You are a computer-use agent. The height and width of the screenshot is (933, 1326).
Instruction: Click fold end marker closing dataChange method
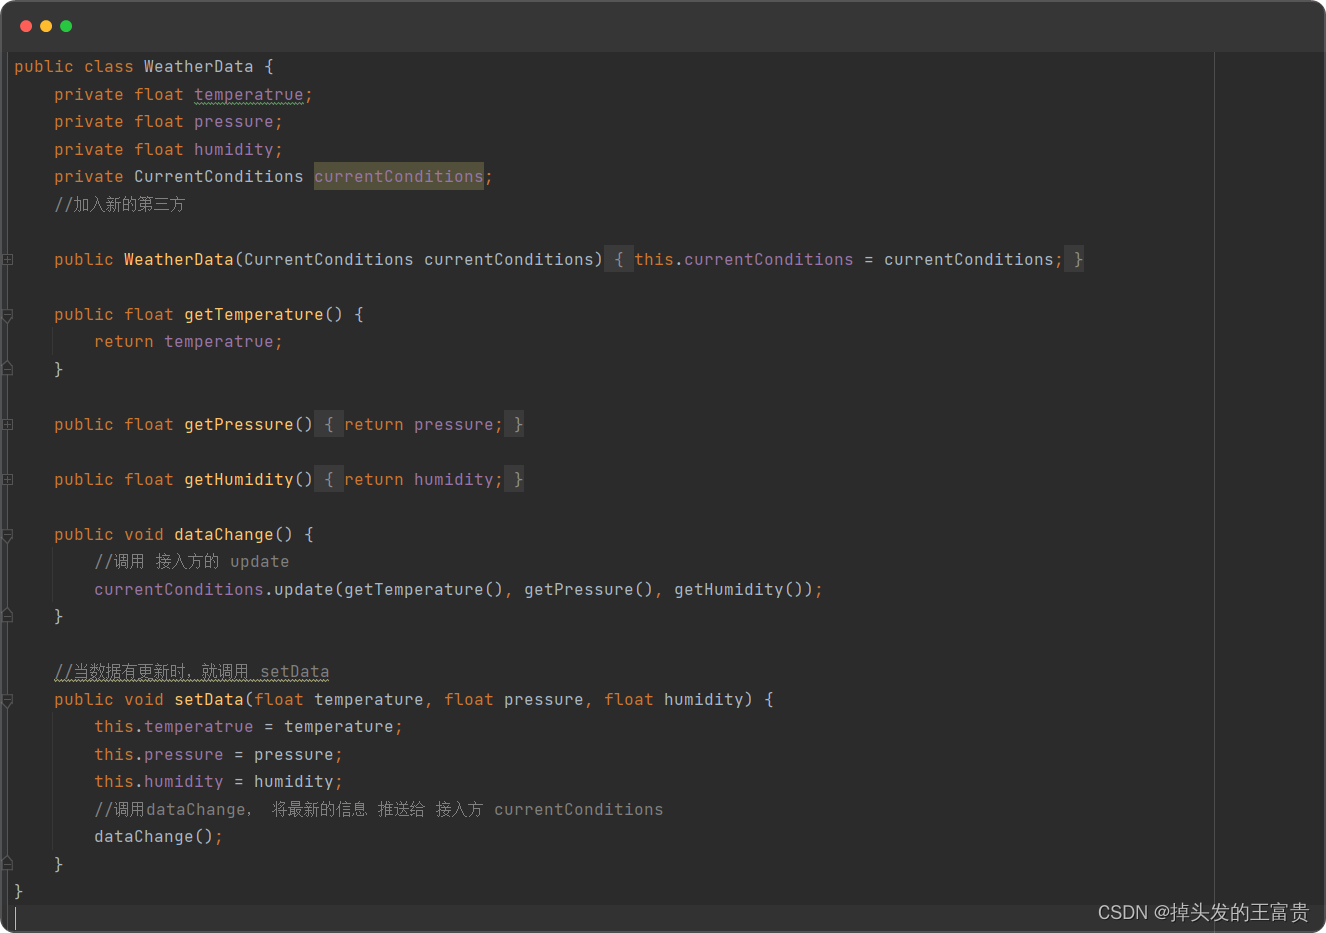pyautogui.click(x=7, y=616)
